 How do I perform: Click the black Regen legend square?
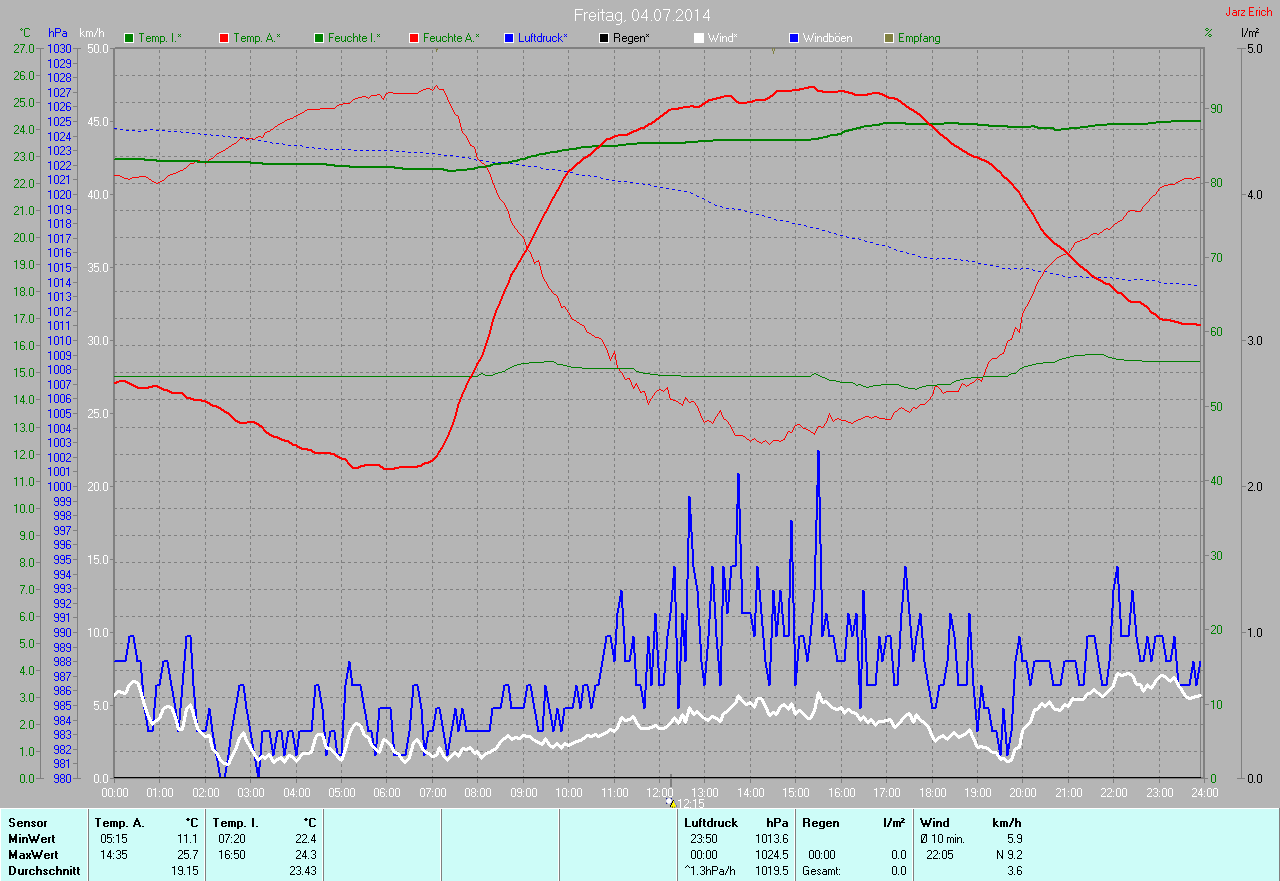(604, 38)
